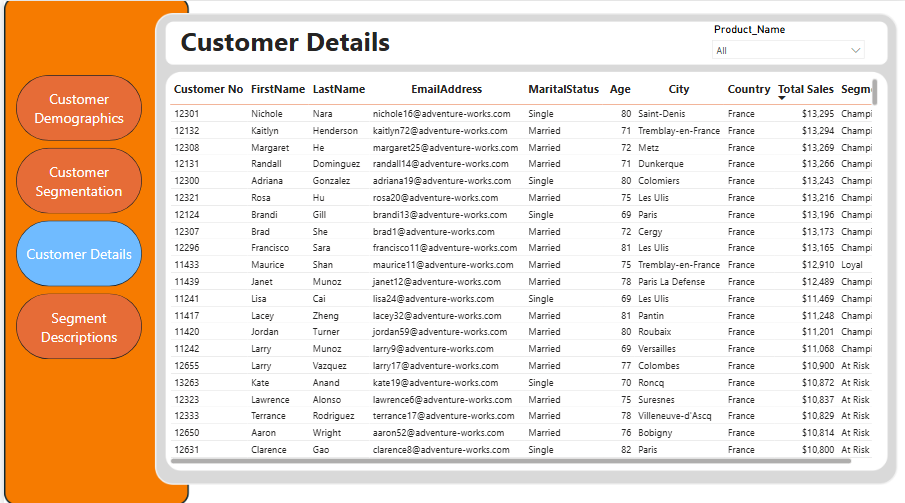Image resolution: width=905 pixels, height=503 pixels.
Task: Click first name Francisco
Action: [x=270, y=248]
